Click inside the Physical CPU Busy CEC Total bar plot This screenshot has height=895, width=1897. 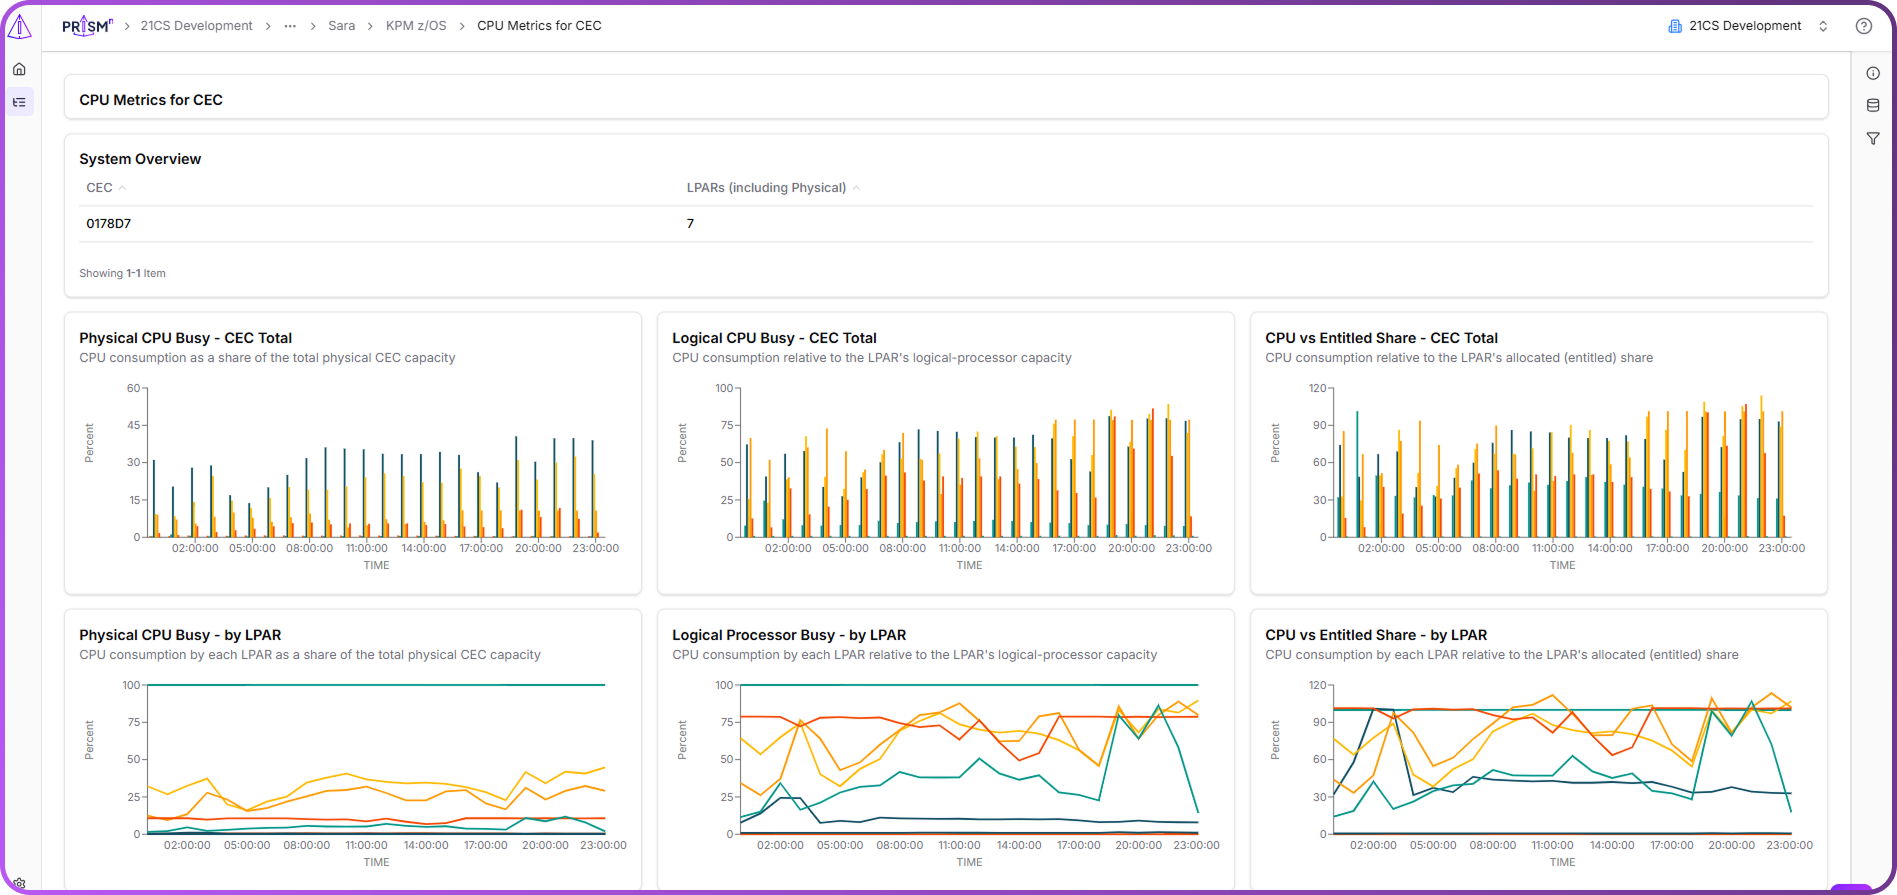[376, 463]
